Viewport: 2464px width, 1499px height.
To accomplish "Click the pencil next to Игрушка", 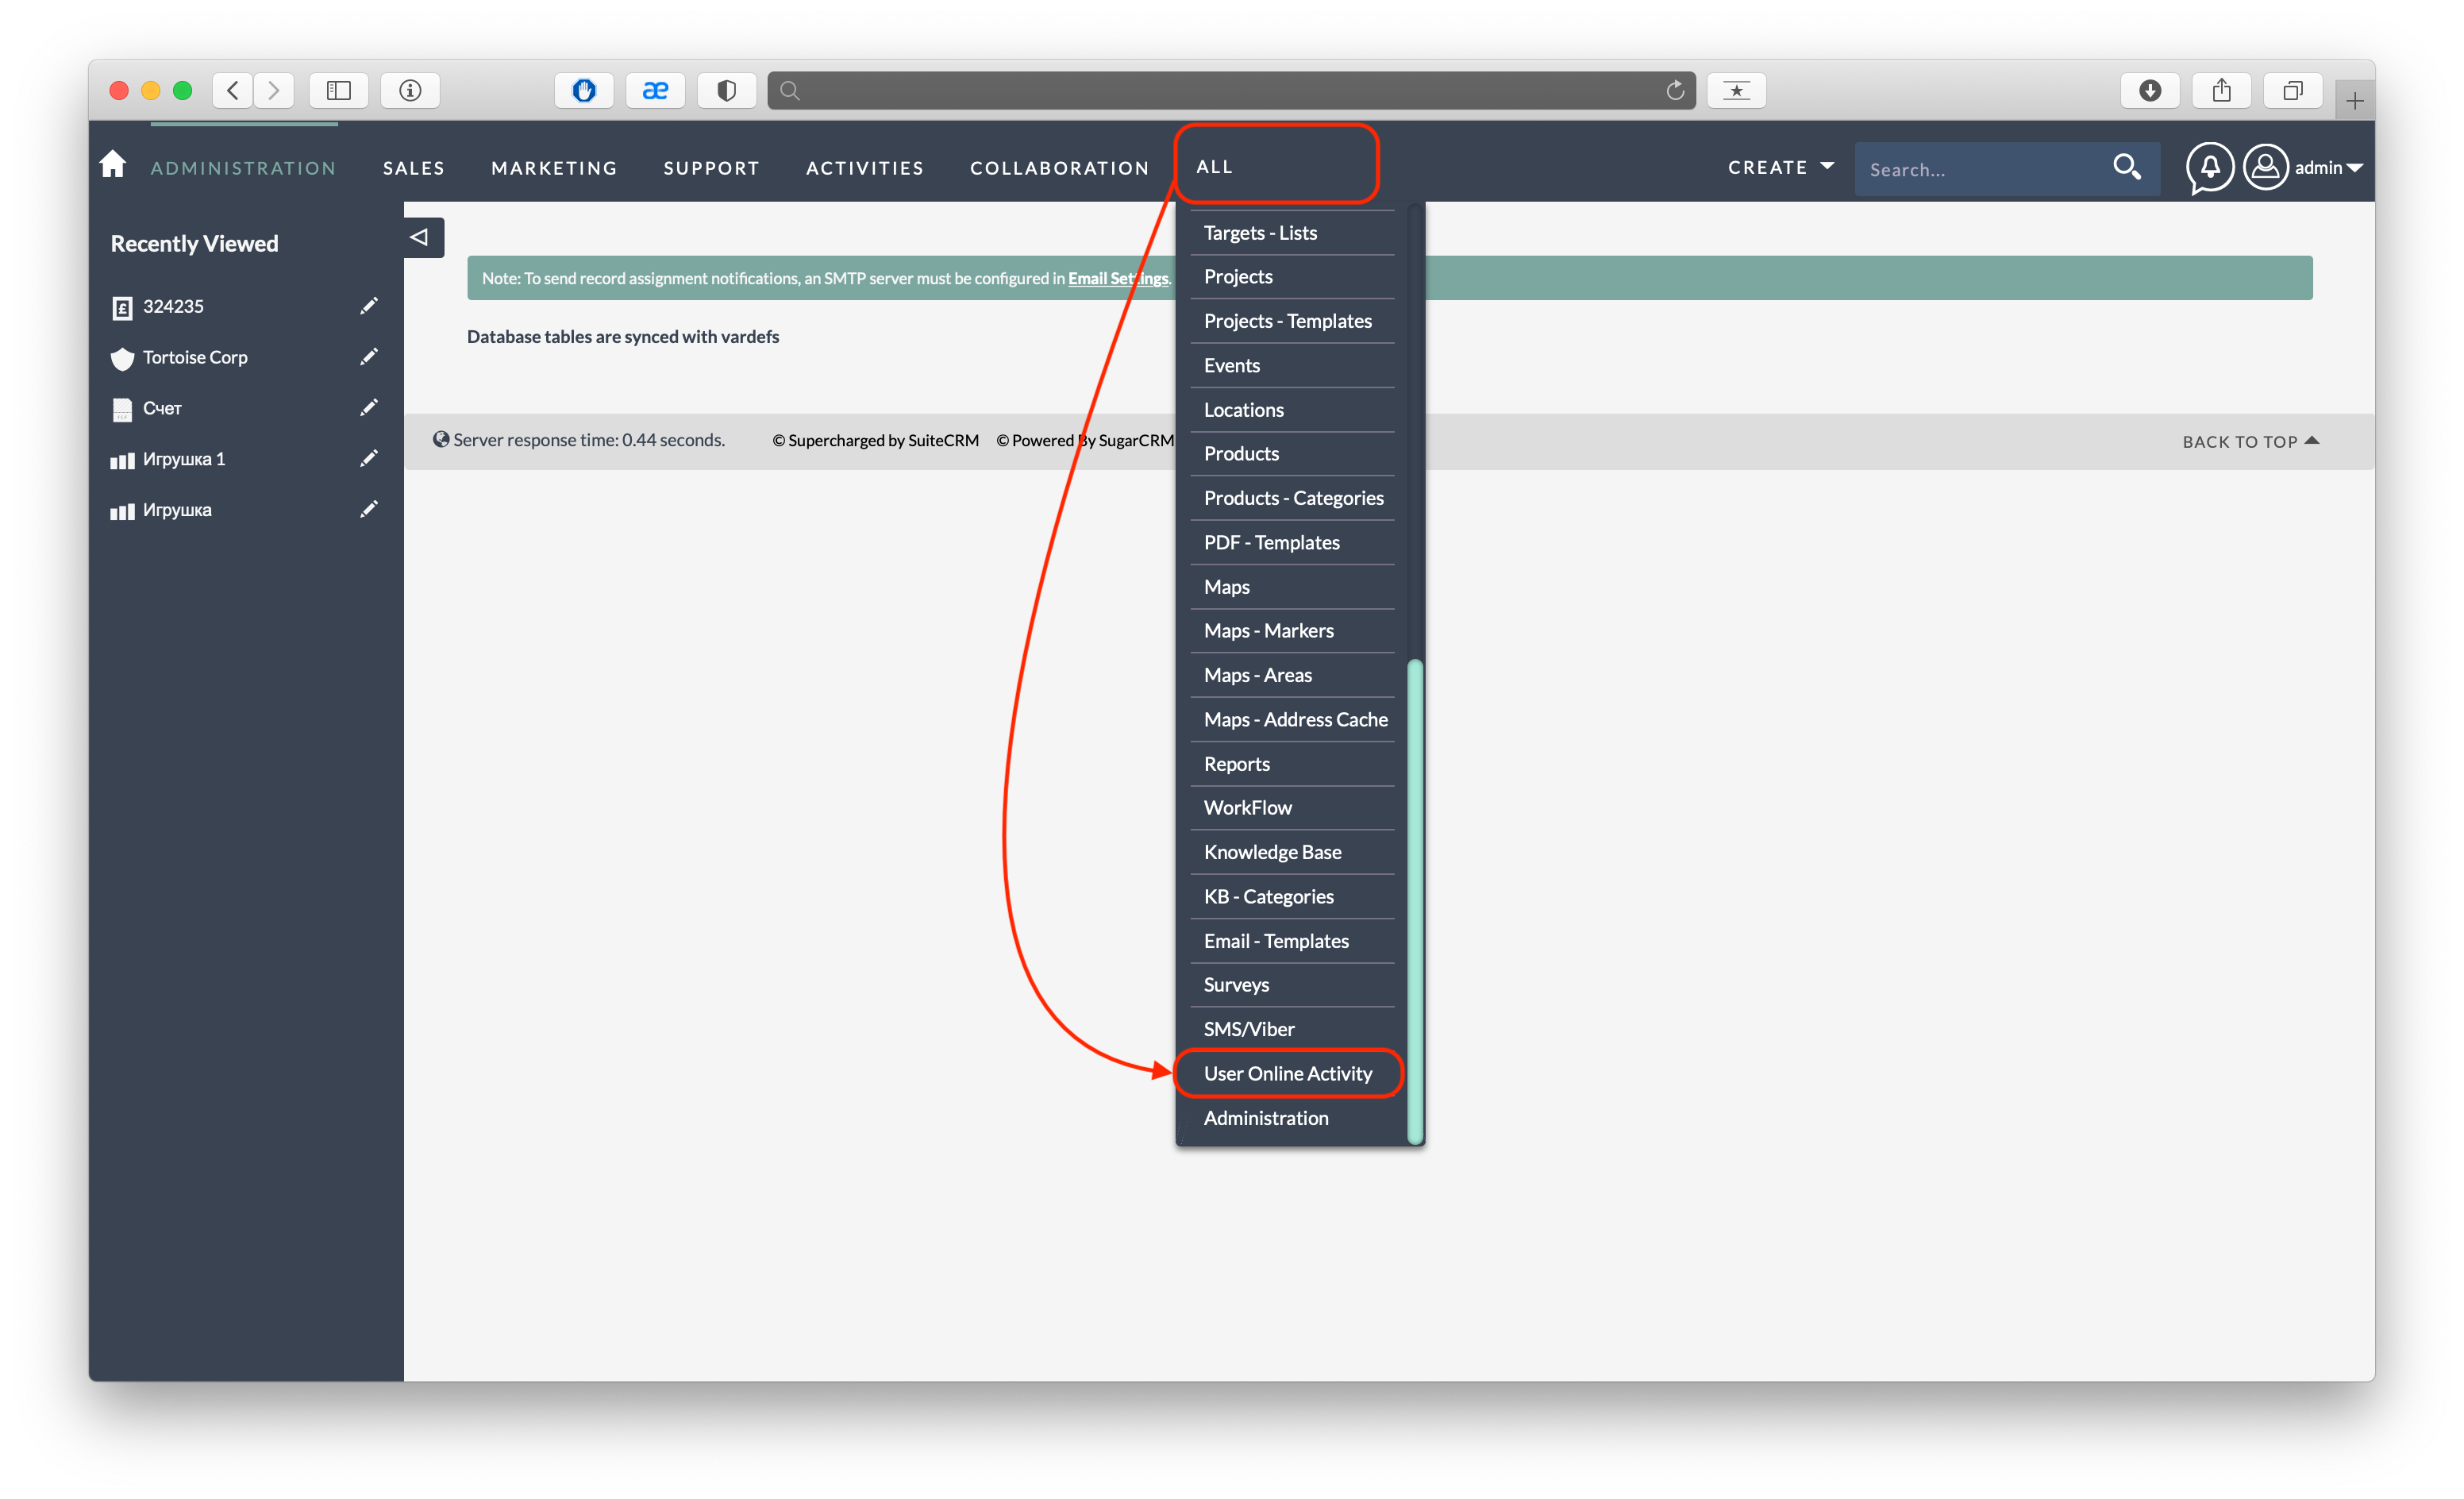I will click(369, 510).
